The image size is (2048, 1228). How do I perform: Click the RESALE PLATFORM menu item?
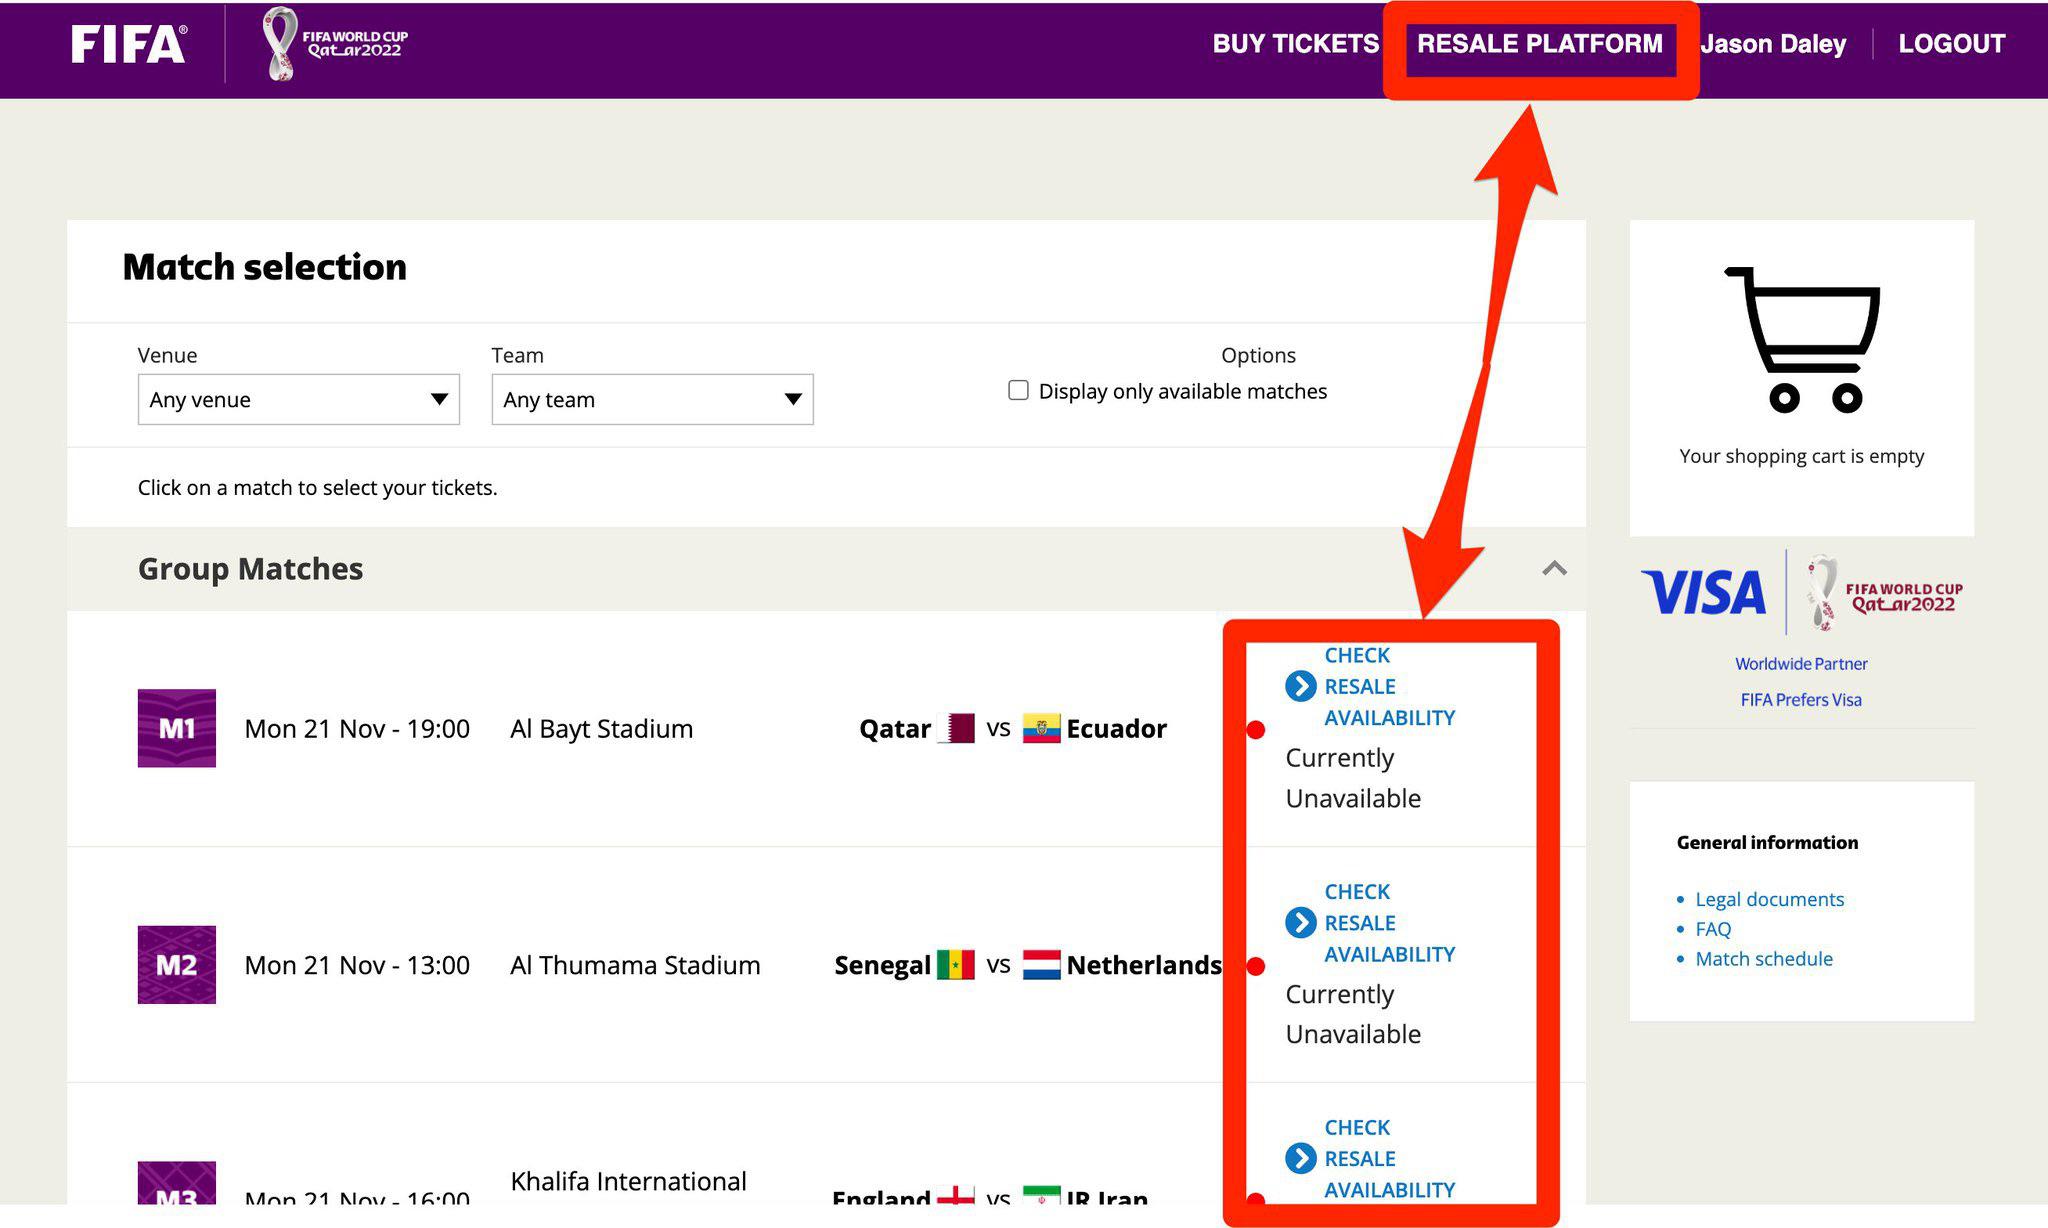tap(1541, 42)
